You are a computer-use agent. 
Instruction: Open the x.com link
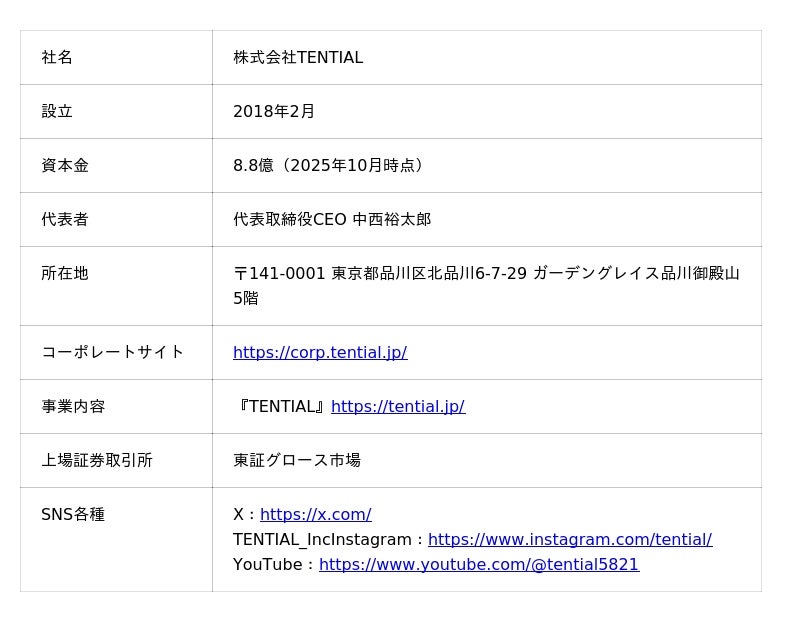tap(315, 514)
